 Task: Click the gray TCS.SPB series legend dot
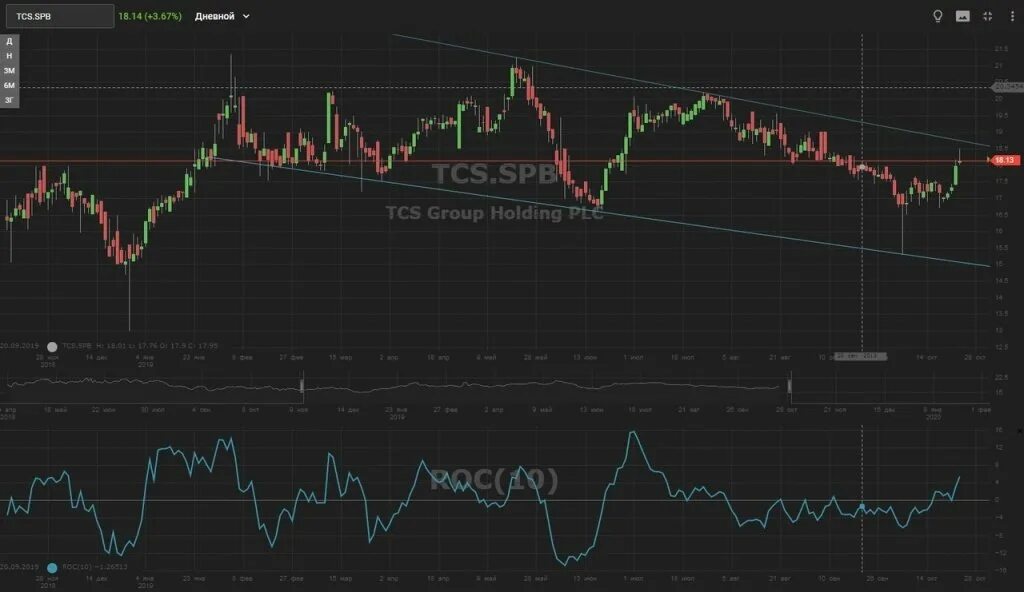pos(52,346)
